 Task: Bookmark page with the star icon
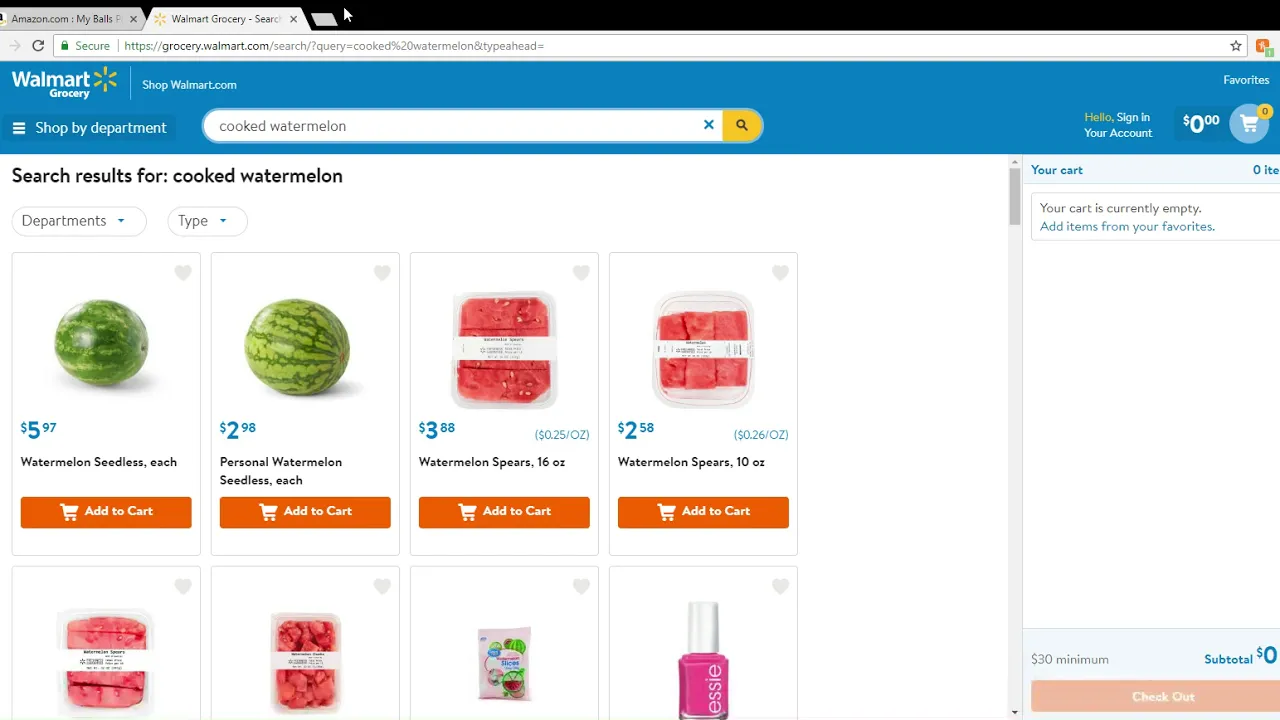point(1236,46)
